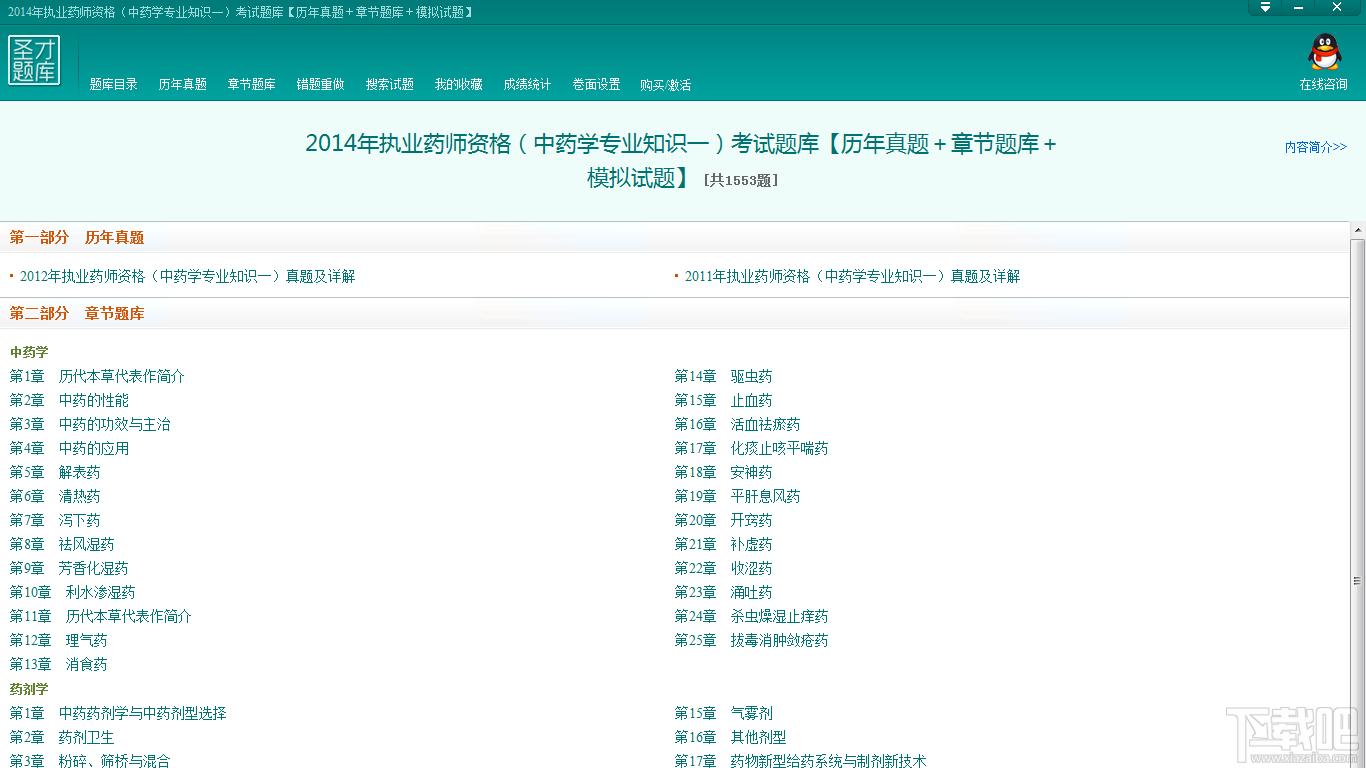Open 我的收藏 menu item

pyautogui.click(x=459, y=85)
